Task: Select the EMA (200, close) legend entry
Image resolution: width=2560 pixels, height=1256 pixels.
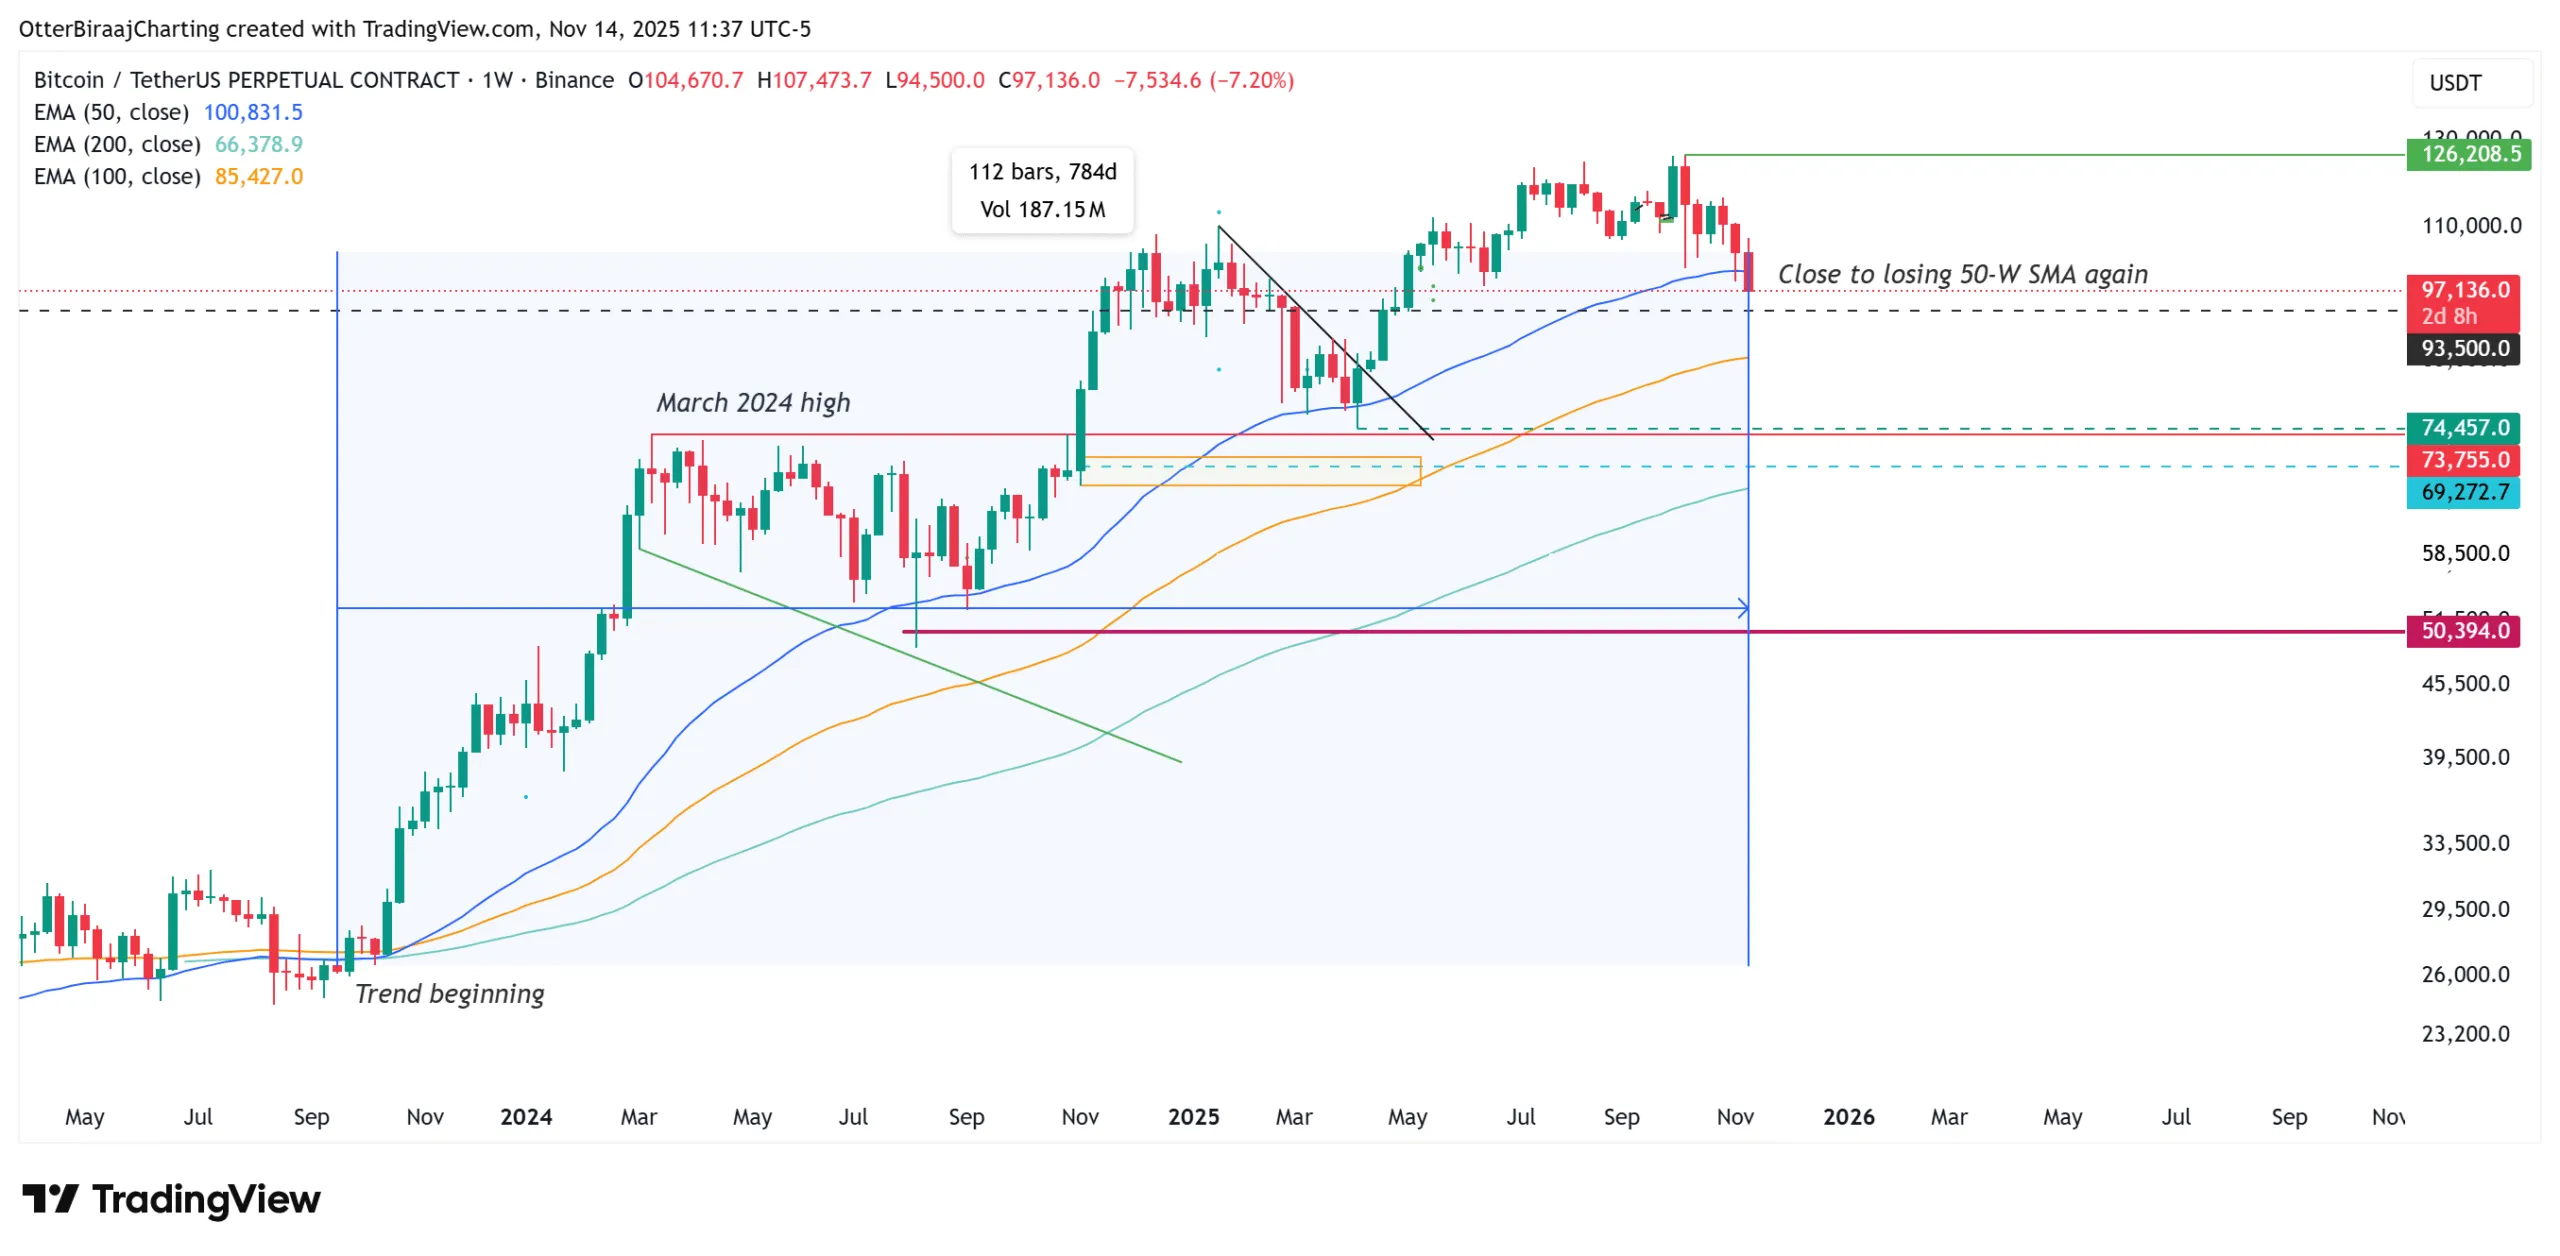Action: (x=117, y=144)
